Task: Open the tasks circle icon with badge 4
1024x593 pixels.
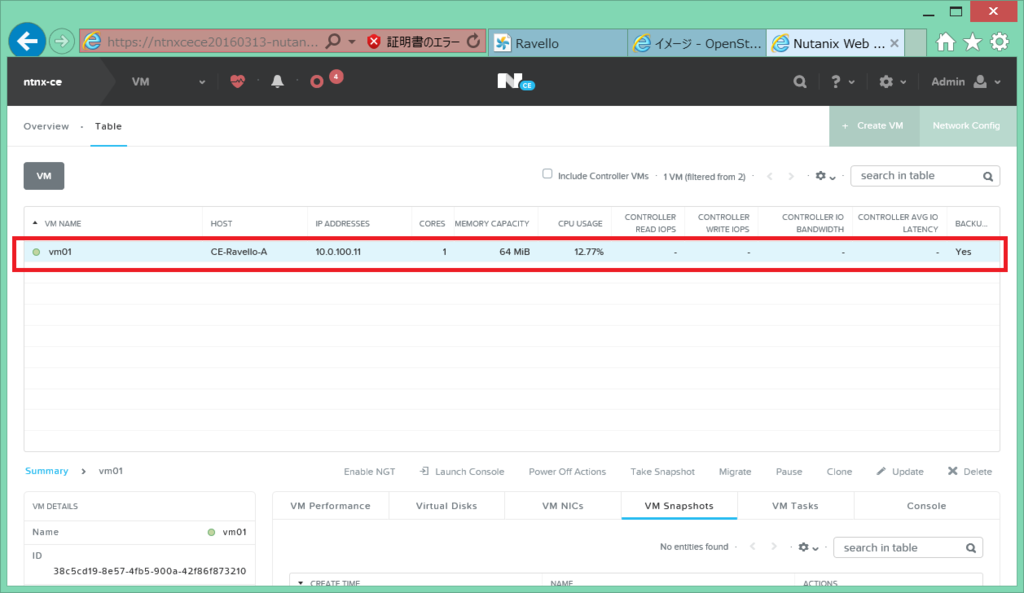Action: (317, 82)
